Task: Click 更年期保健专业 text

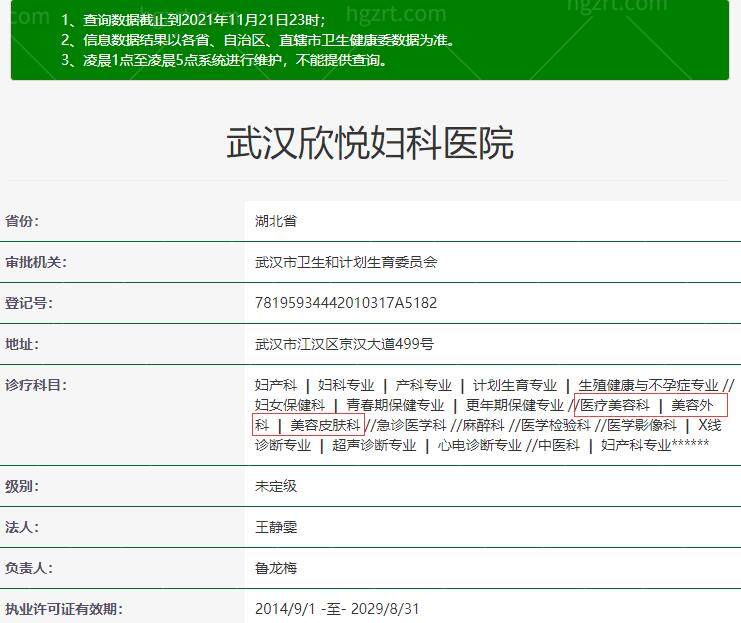Action: pos(515,405)
